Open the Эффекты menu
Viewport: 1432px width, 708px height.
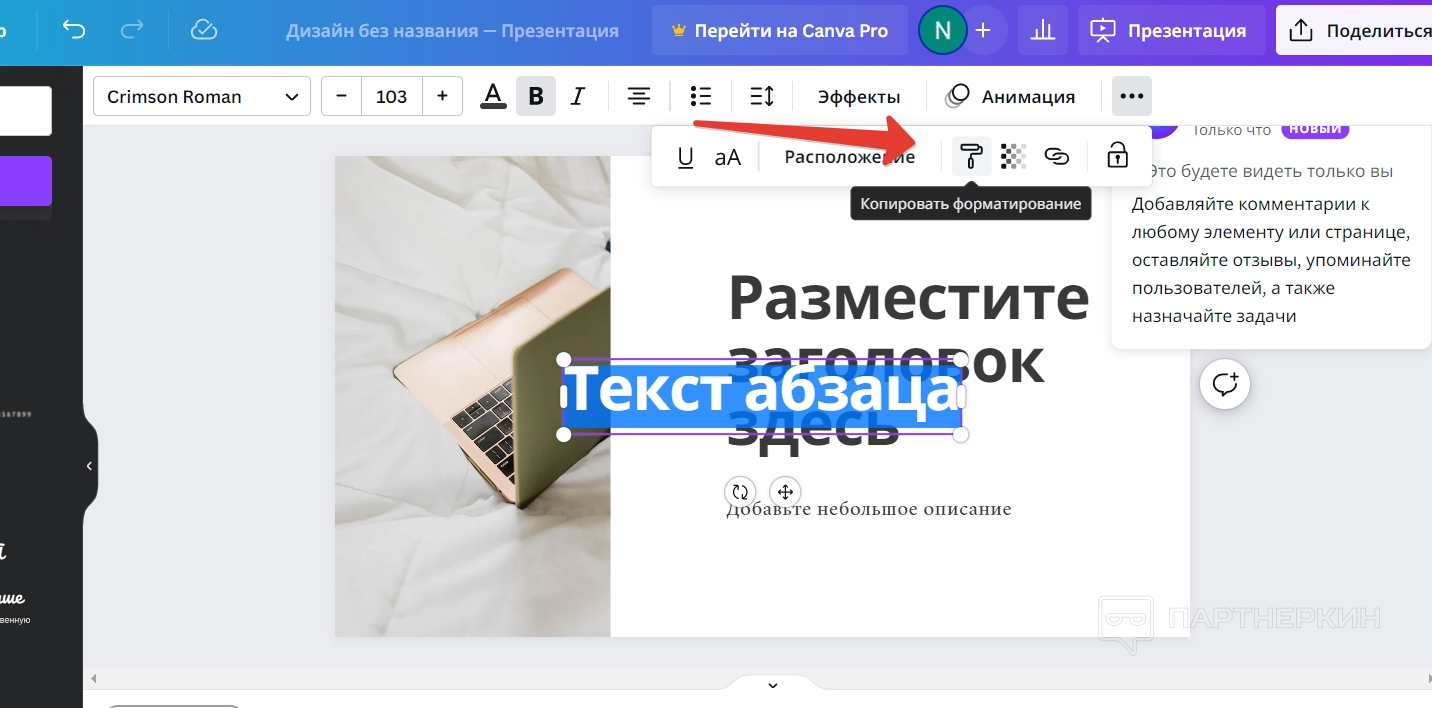click(x=859, y=96)
